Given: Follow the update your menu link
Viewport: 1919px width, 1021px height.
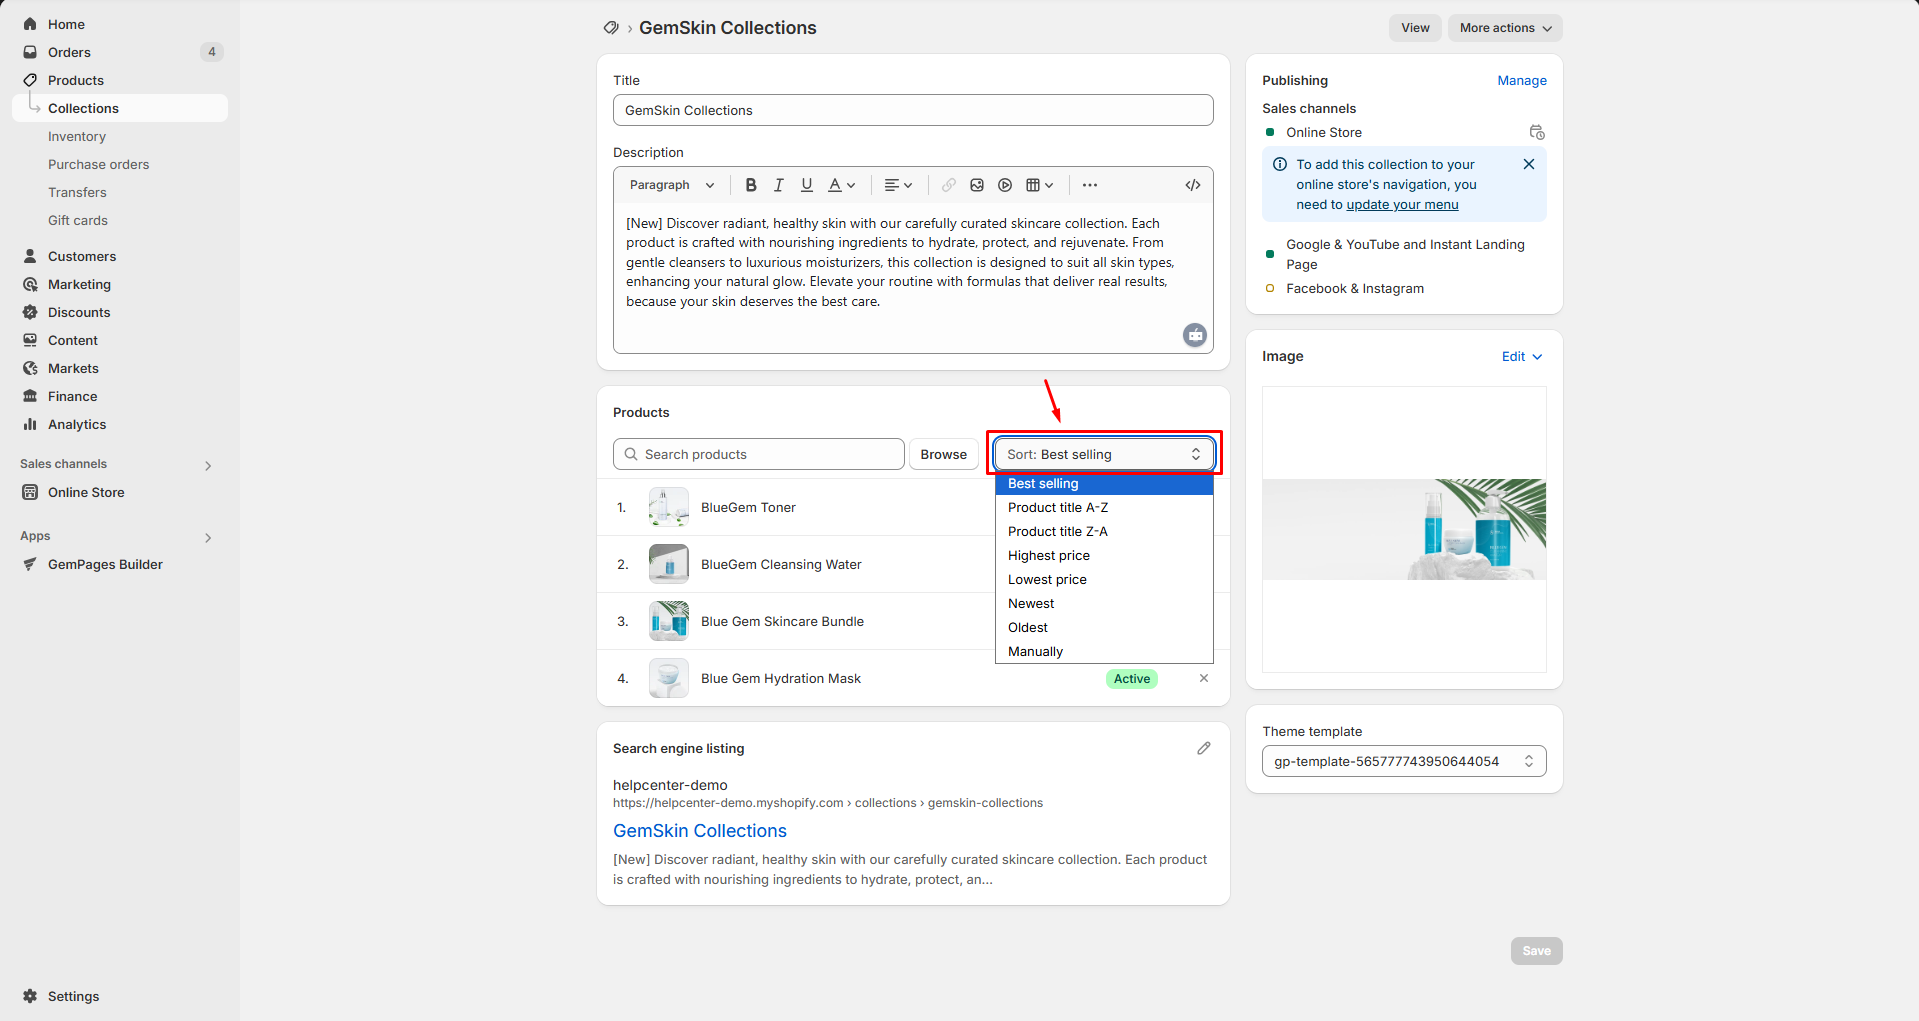Looking at the screenshot, I should point(1402,204).
